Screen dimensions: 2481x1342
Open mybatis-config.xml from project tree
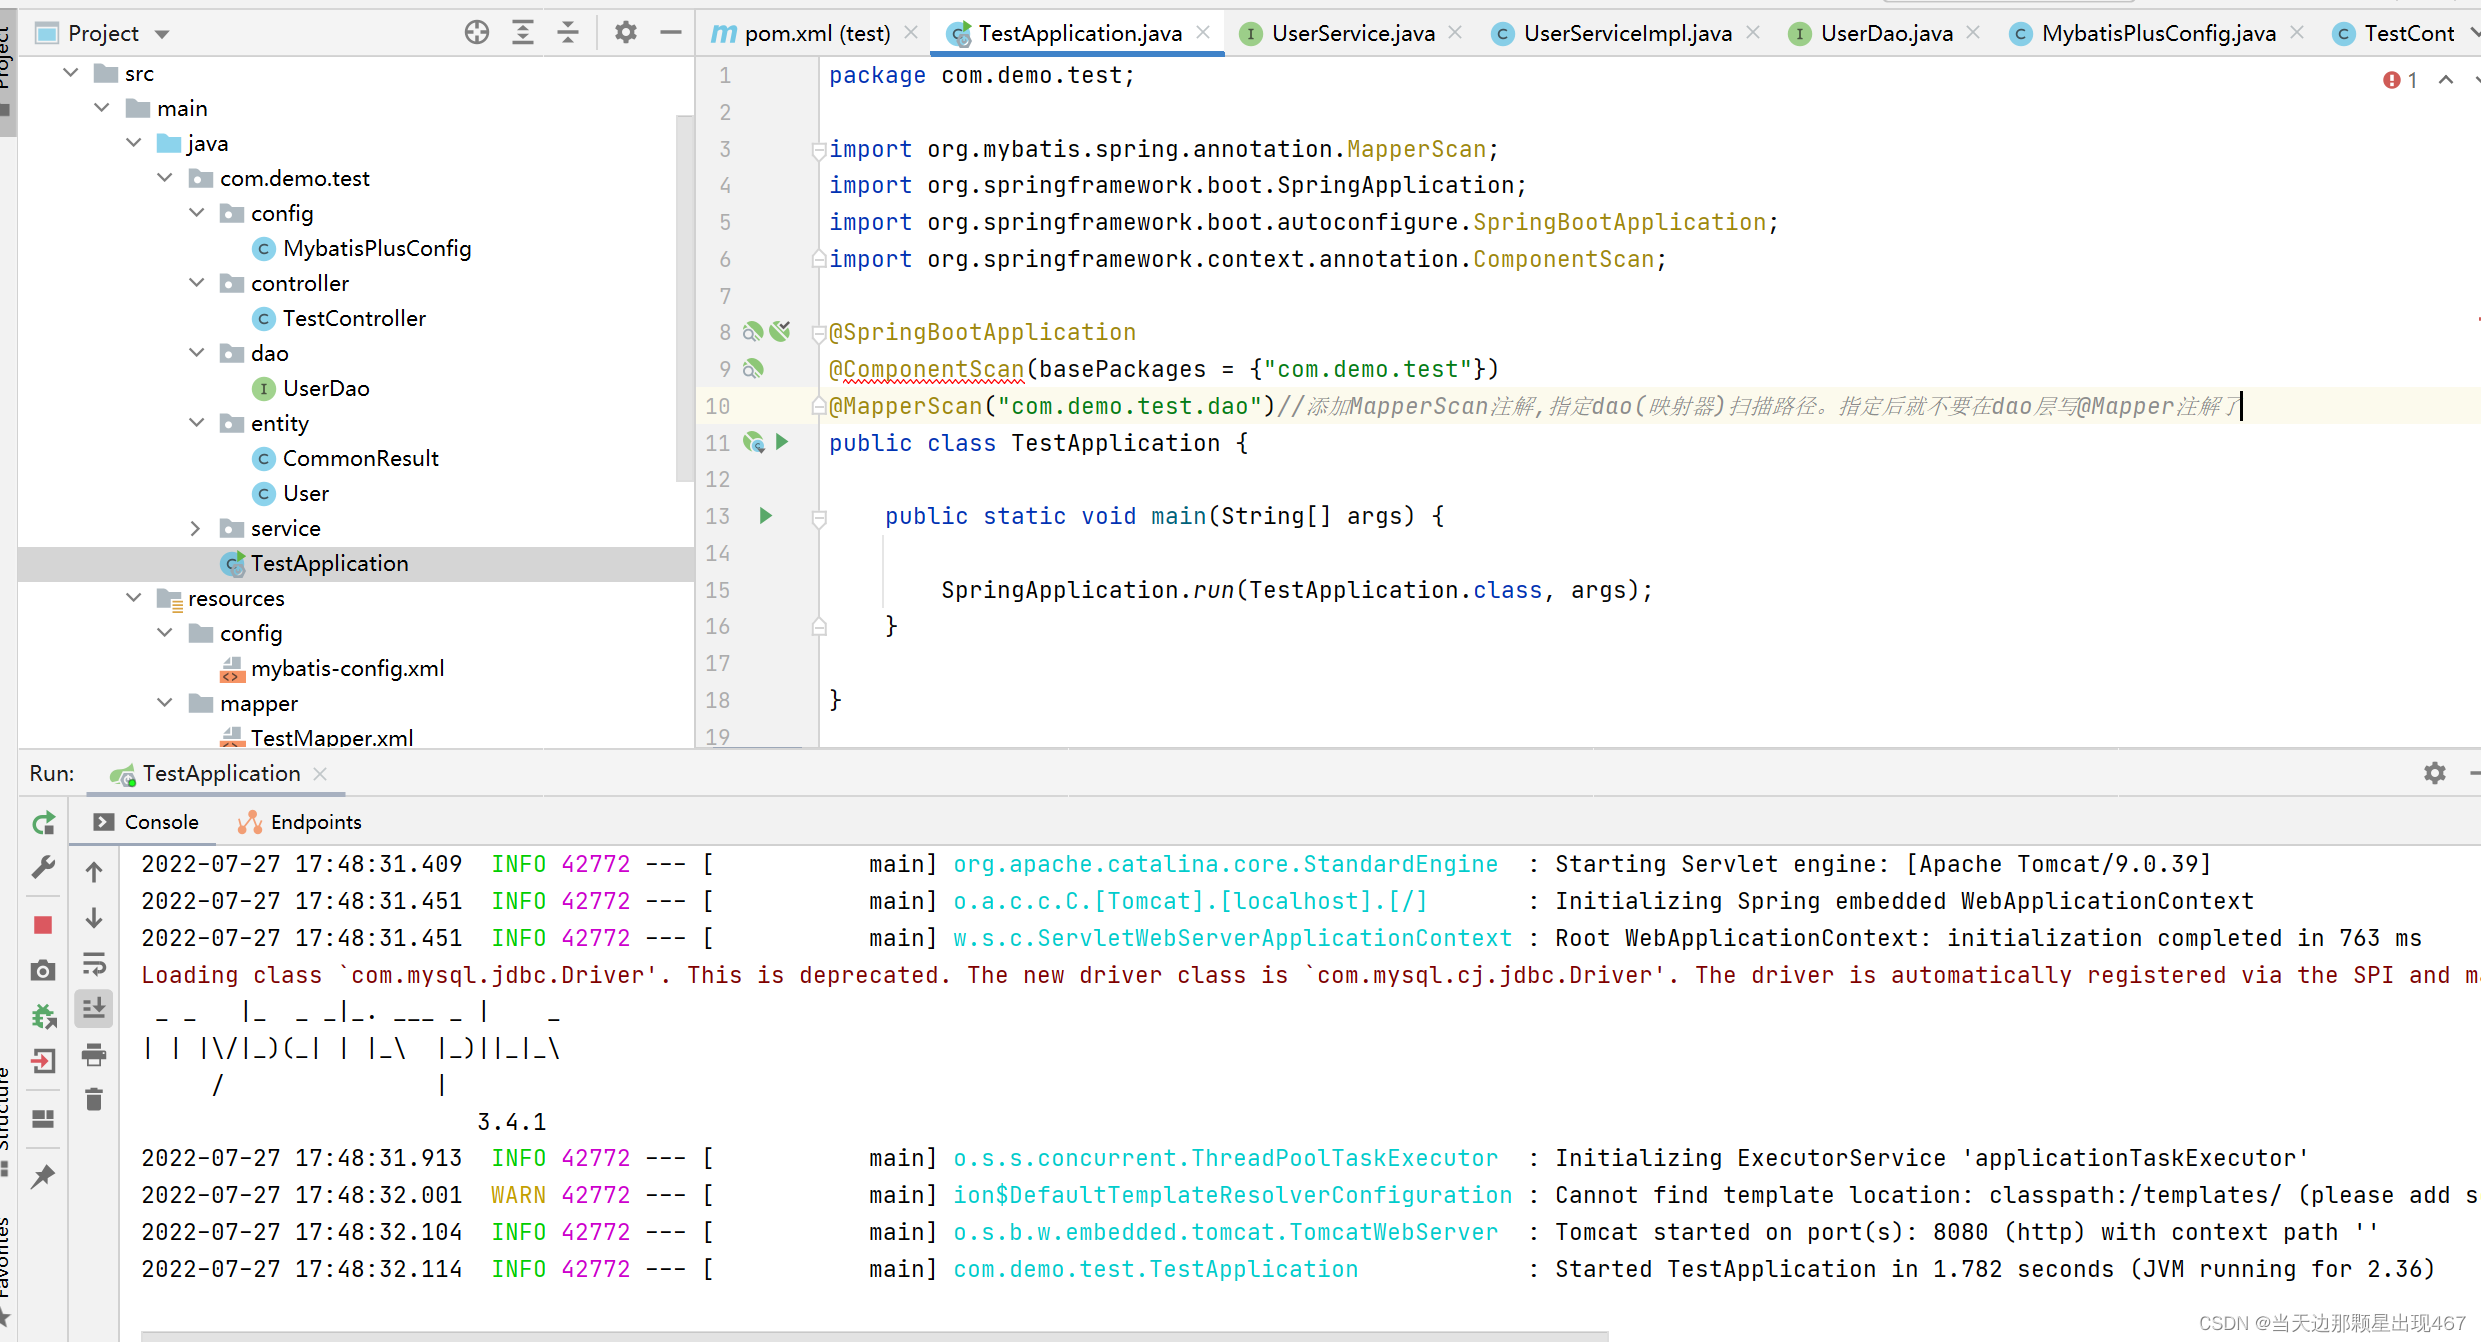347,668
